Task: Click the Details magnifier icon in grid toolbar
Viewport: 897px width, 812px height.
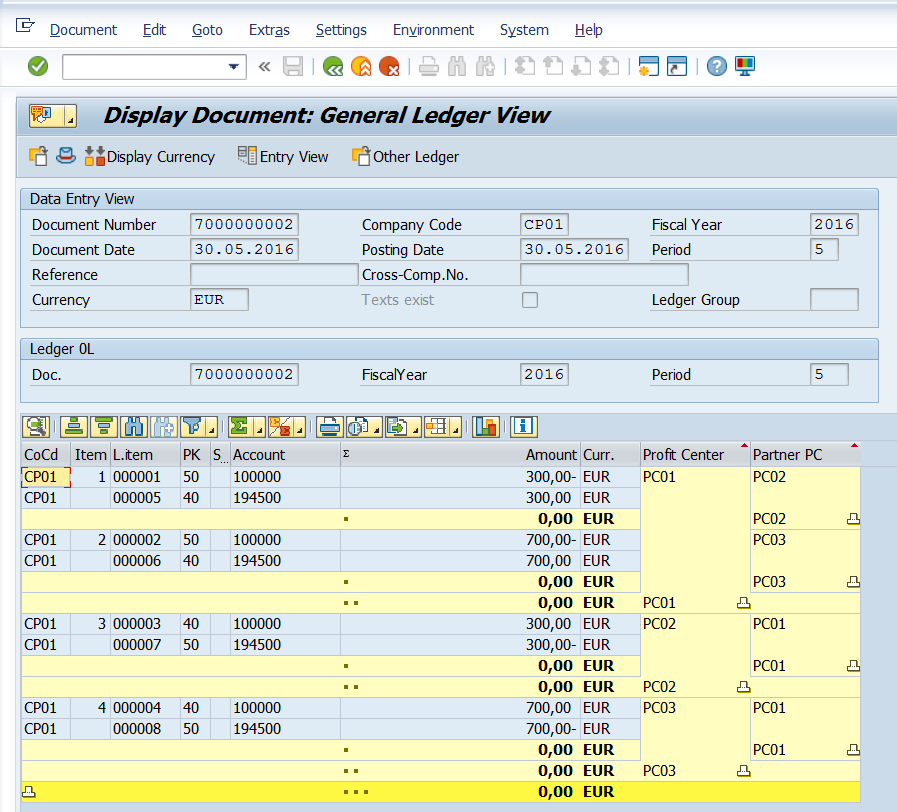Action: [x=36, y=427]
